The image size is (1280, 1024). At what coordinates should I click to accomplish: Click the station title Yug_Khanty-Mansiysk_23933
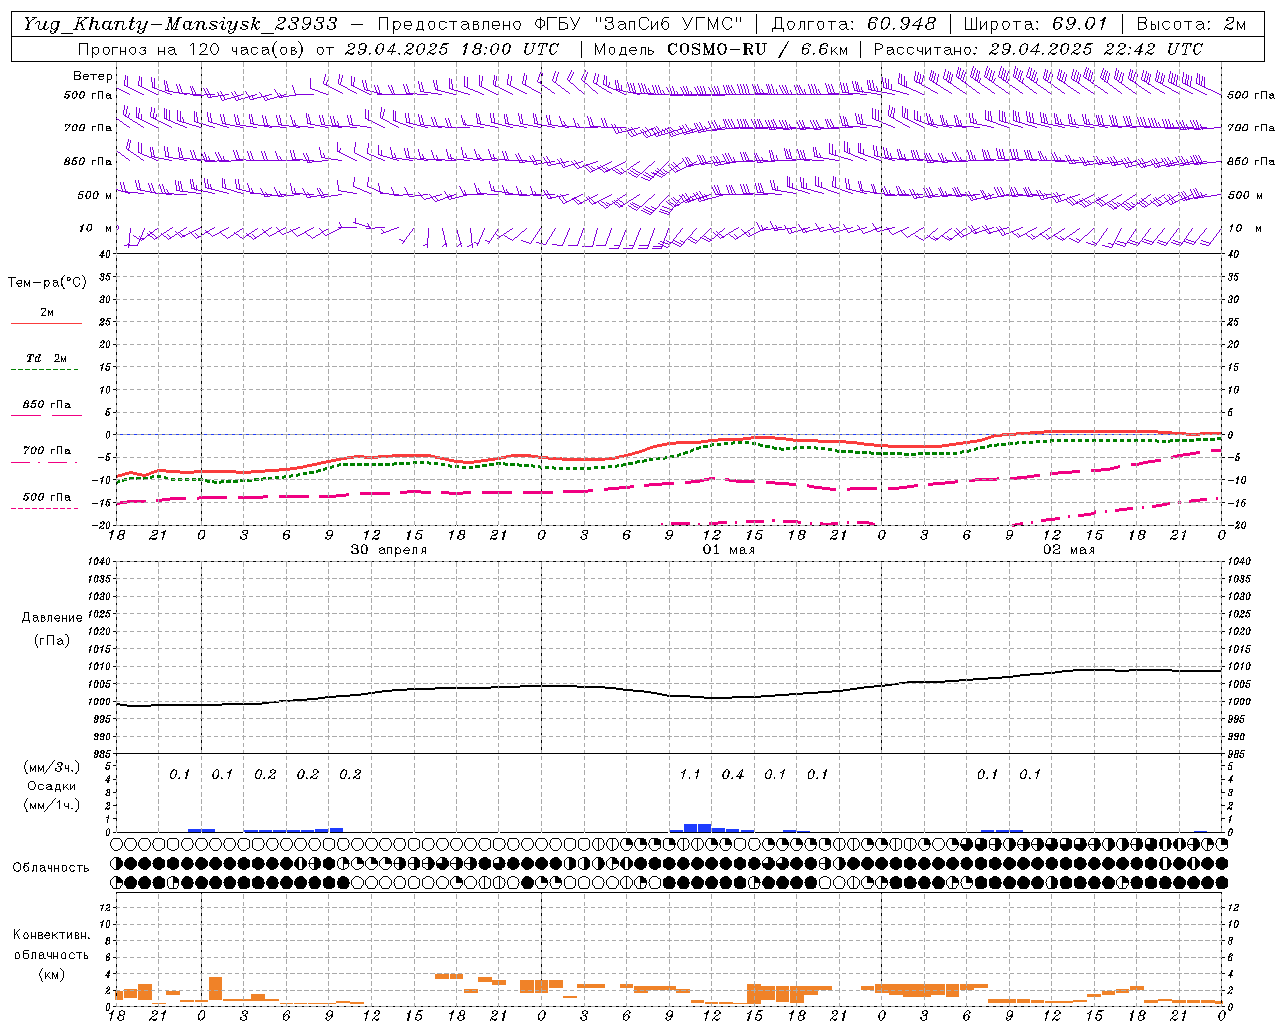coord(180,23)
